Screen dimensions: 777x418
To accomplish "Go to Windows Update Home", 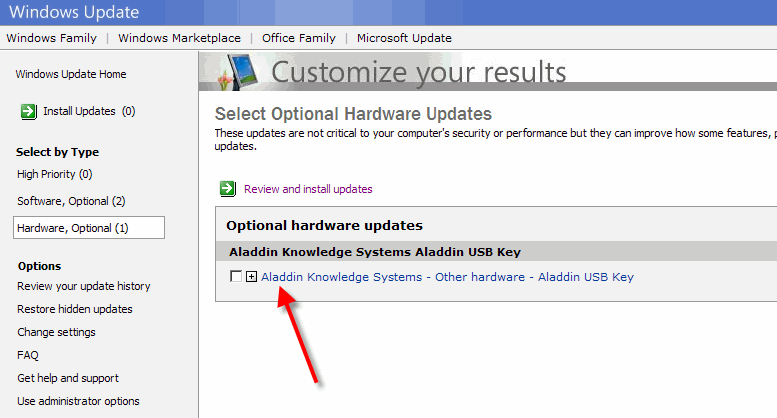I will click(x=71, y=74).
